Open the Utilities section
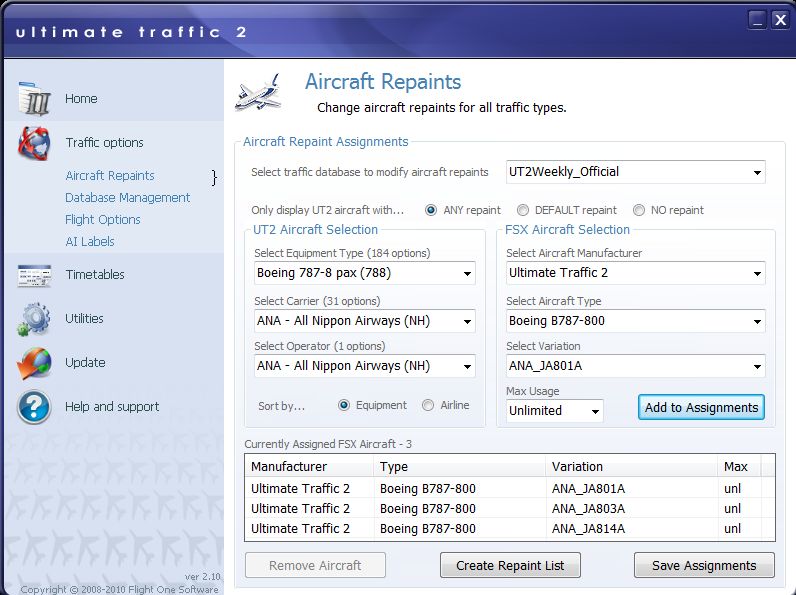 point(84,318)
